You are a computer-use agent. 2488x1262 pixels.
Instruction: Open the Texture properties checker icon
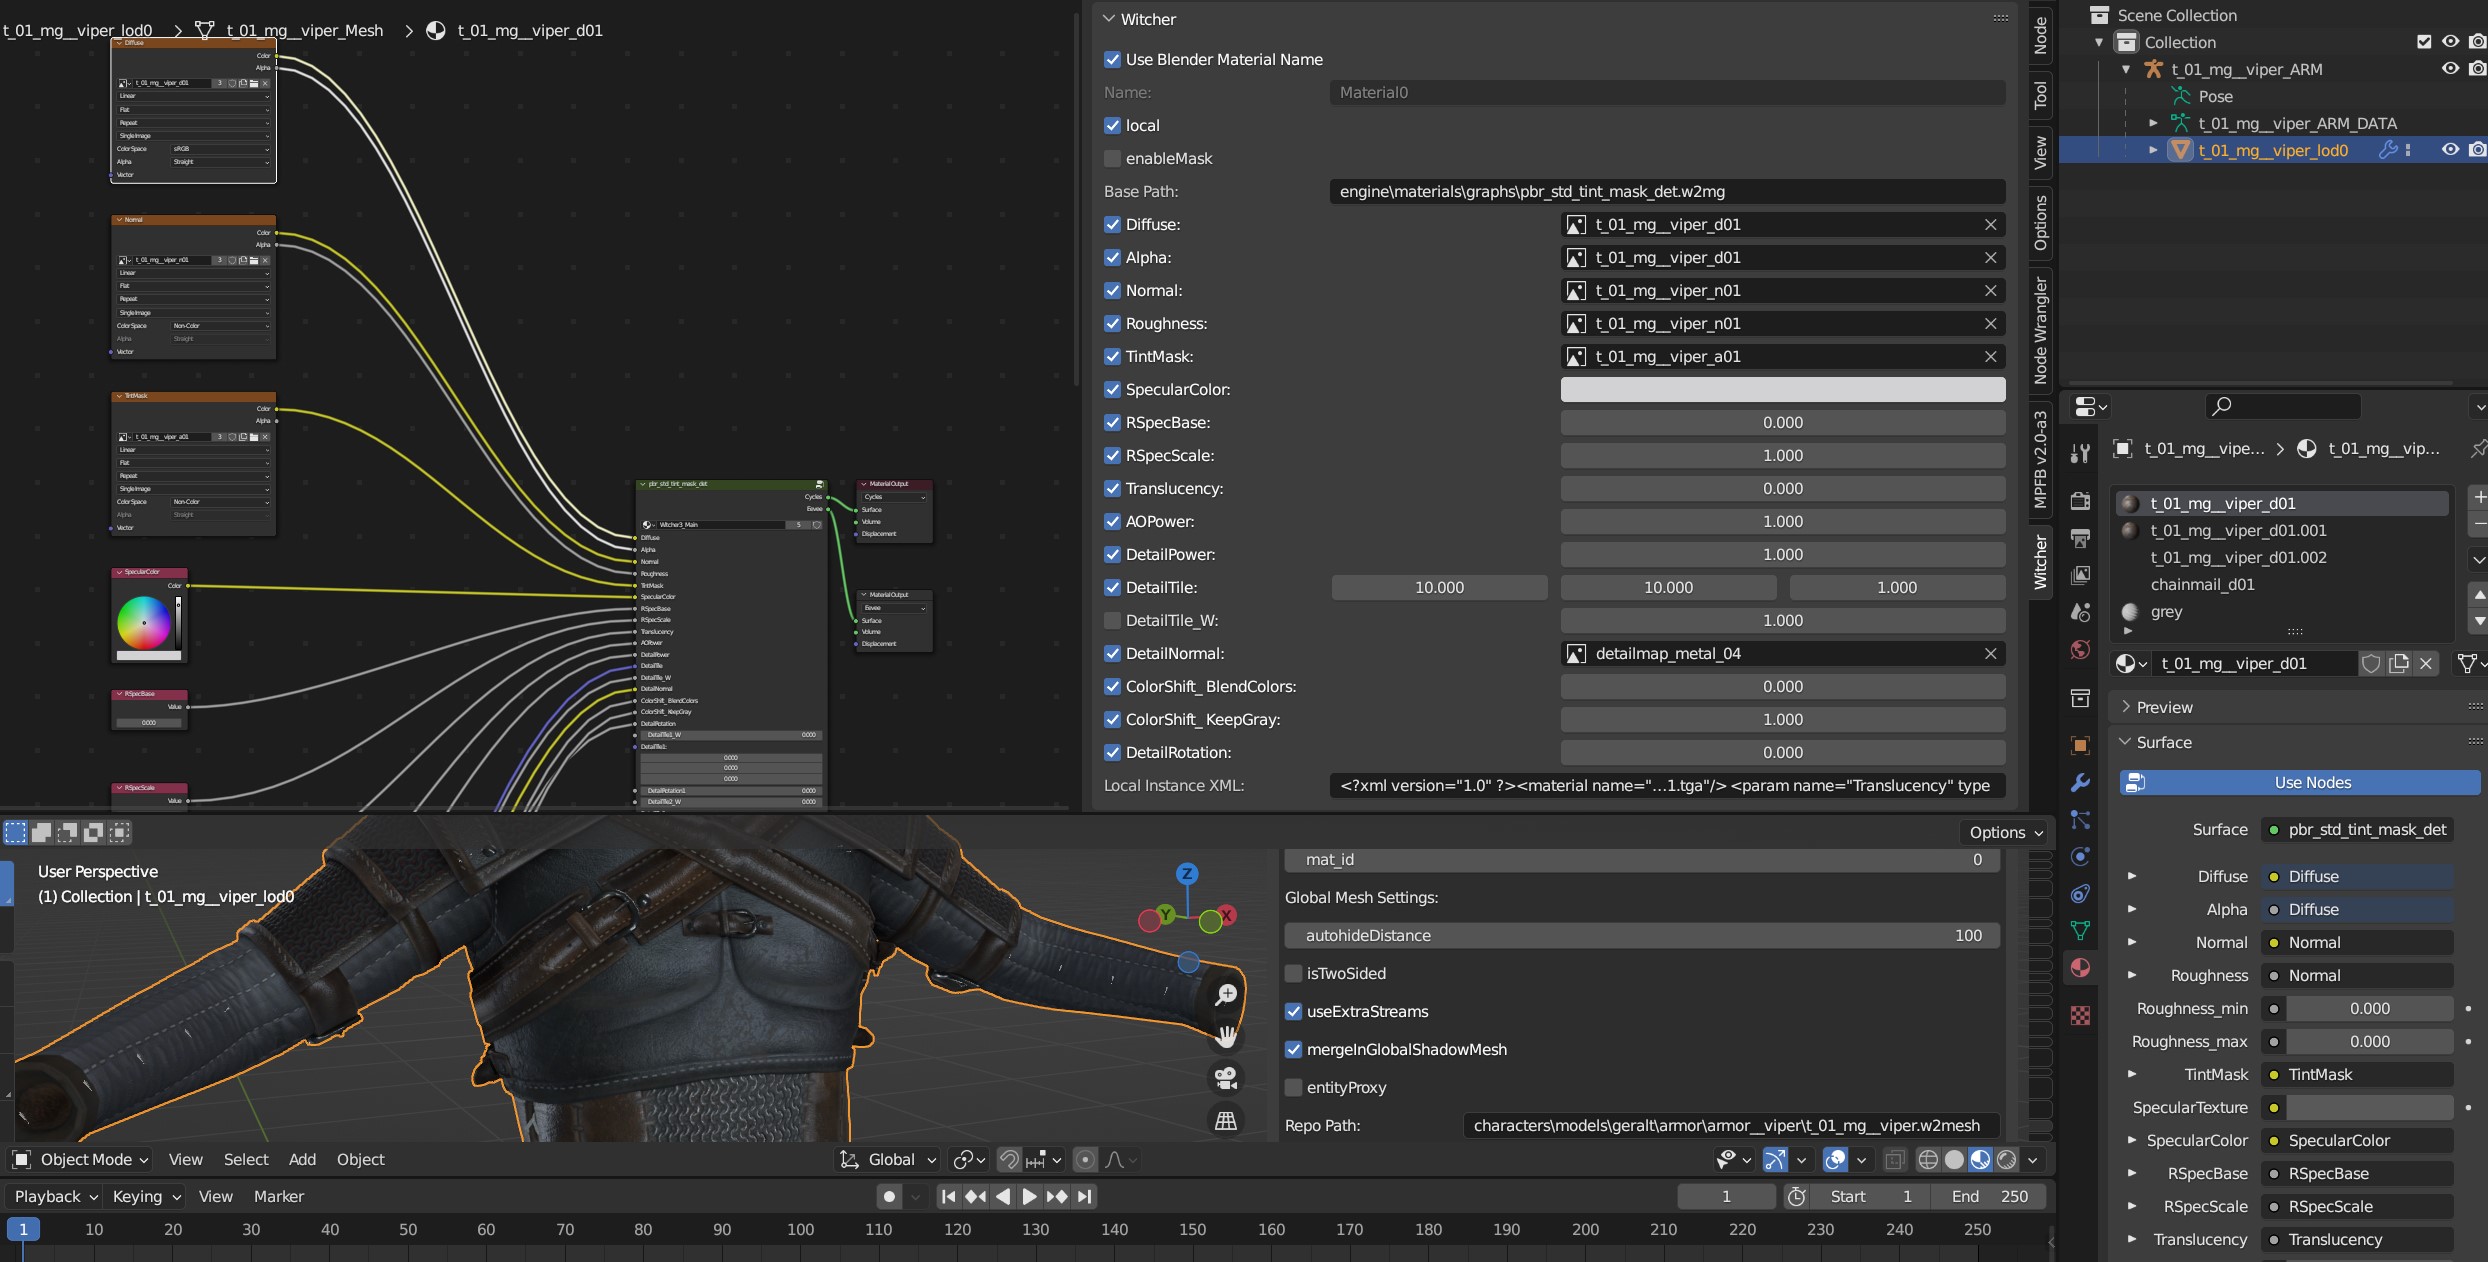pos(2080,1016)
